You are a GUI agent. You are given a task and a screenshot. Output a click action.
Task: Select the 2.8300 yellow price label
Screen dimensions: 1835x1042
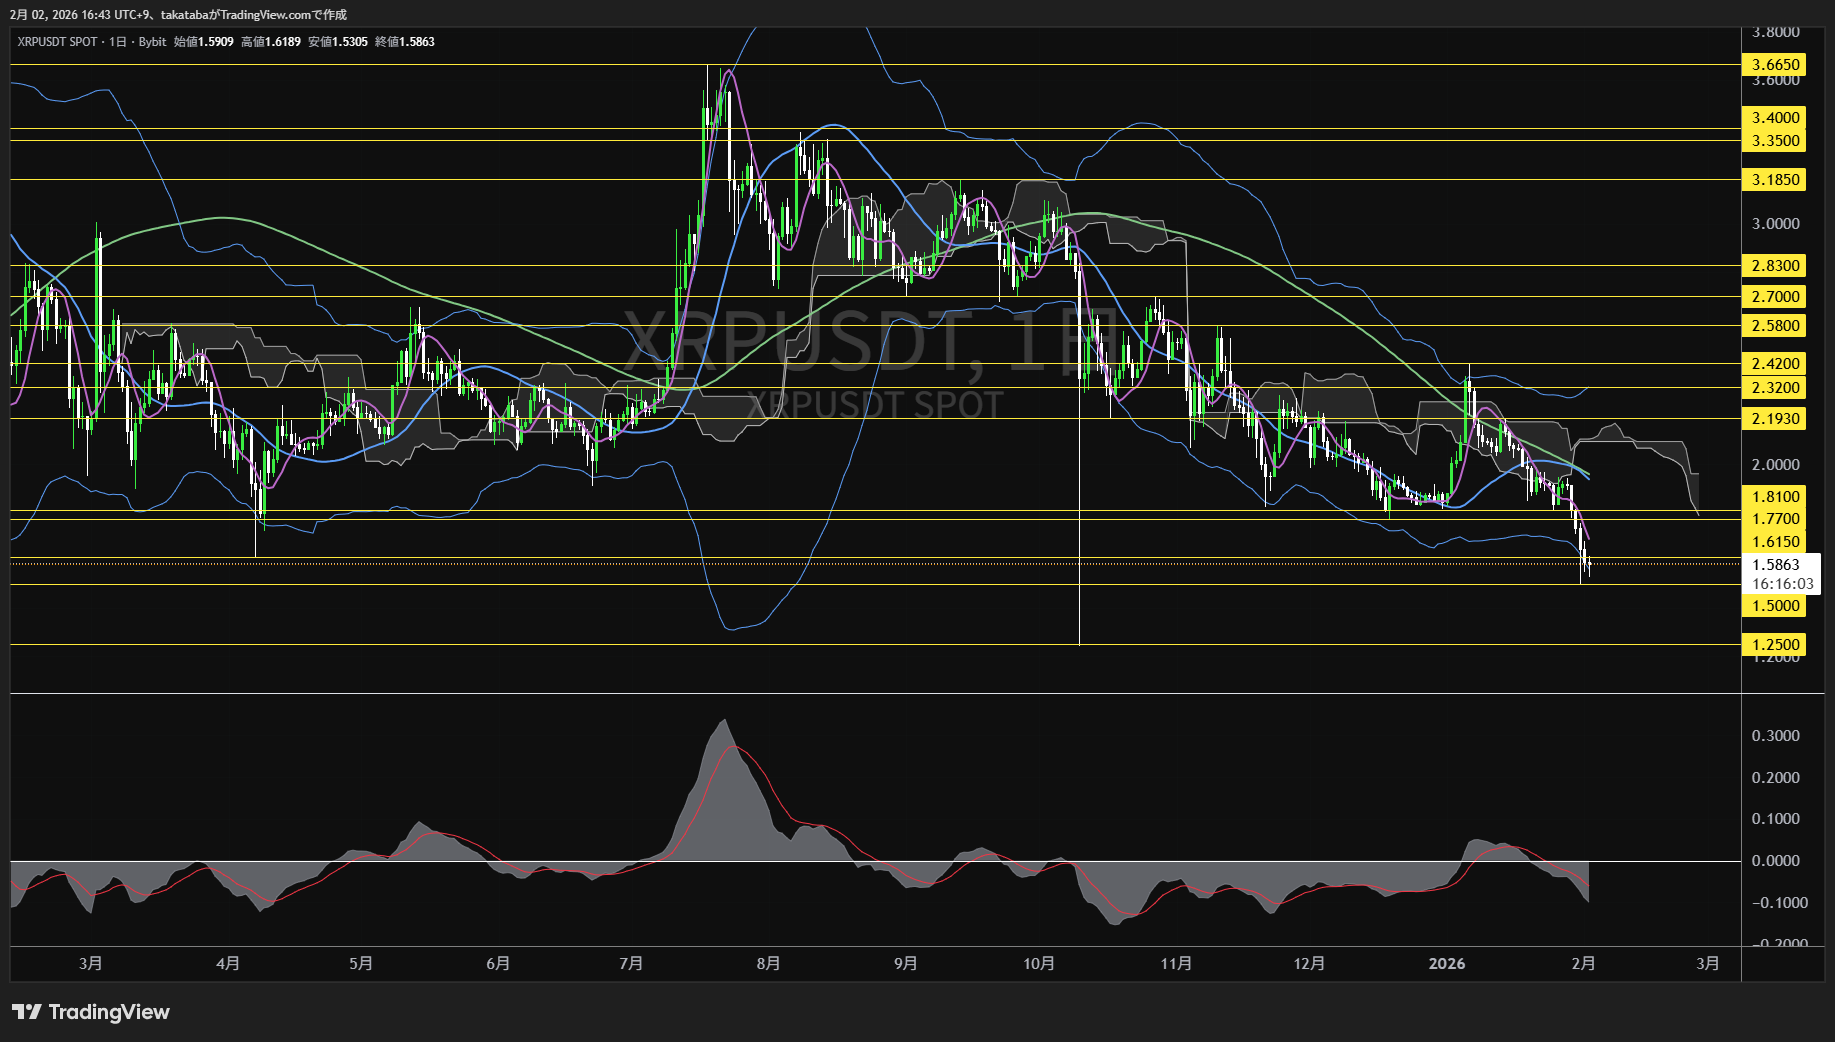coord(1775,266)
